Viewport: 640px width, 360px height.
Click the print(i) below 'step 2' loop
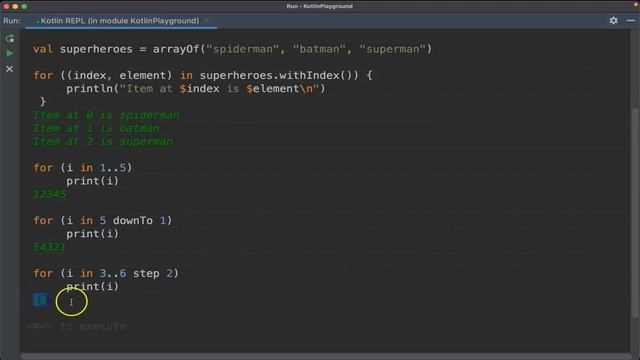[92, 286]
